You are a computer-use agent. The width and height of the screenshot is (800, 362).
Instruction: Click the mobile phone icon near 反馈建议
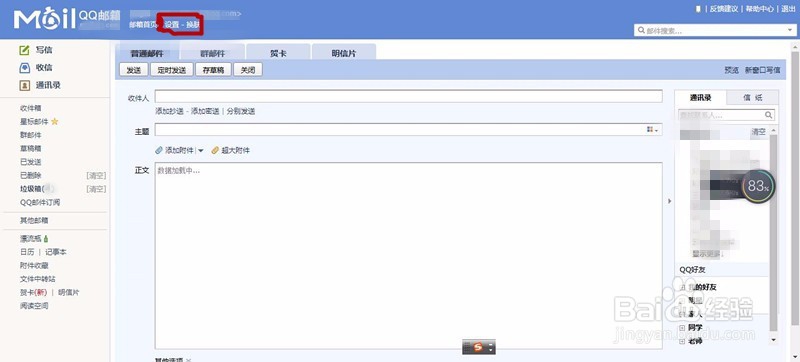click(698, 9)
